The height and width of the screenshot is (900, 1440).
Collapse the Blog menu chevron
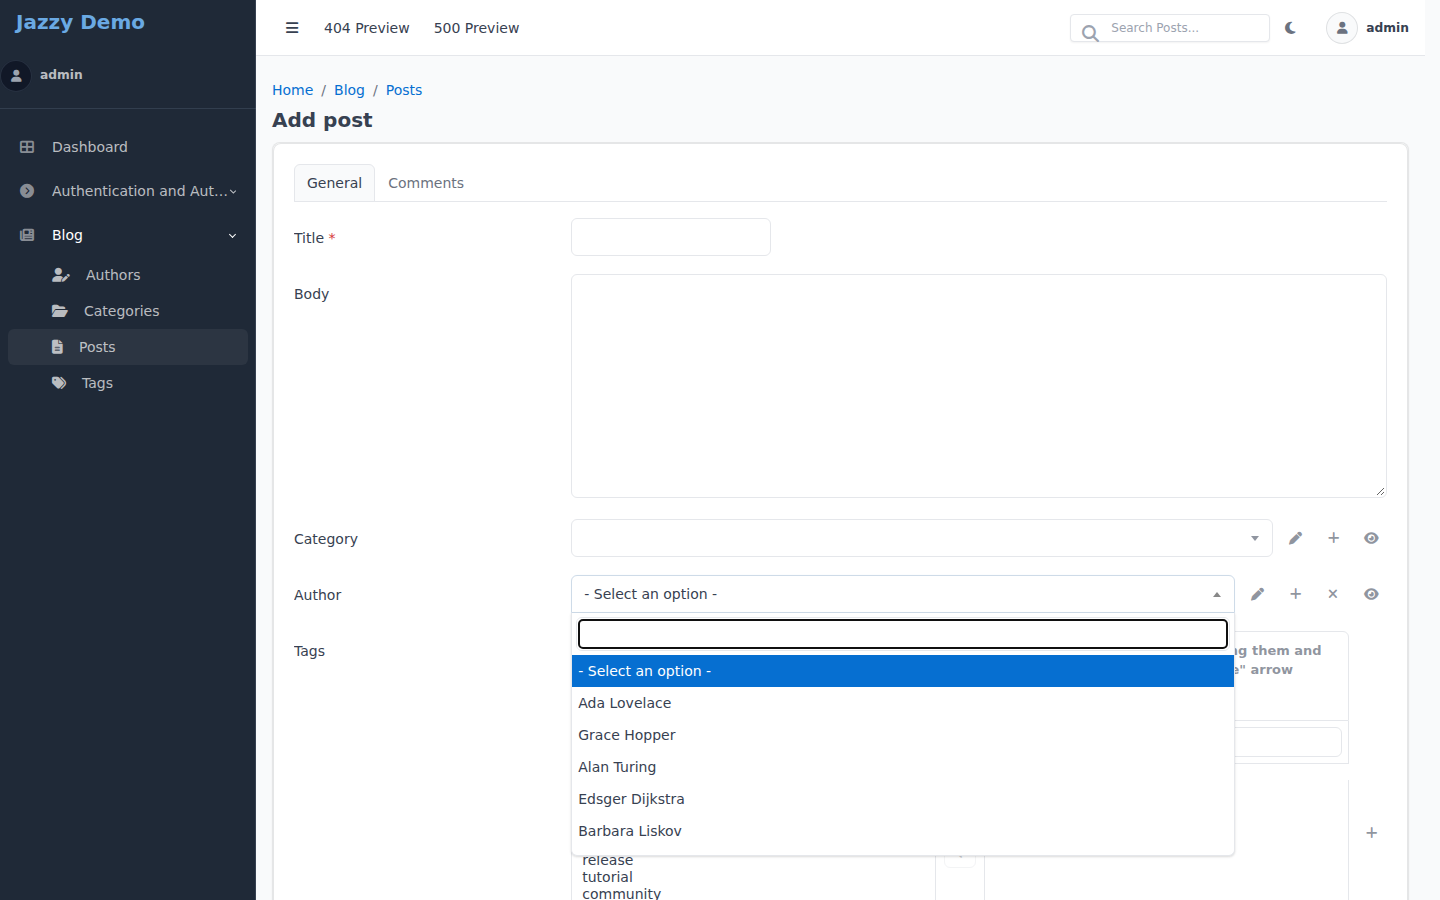point(233,236)
